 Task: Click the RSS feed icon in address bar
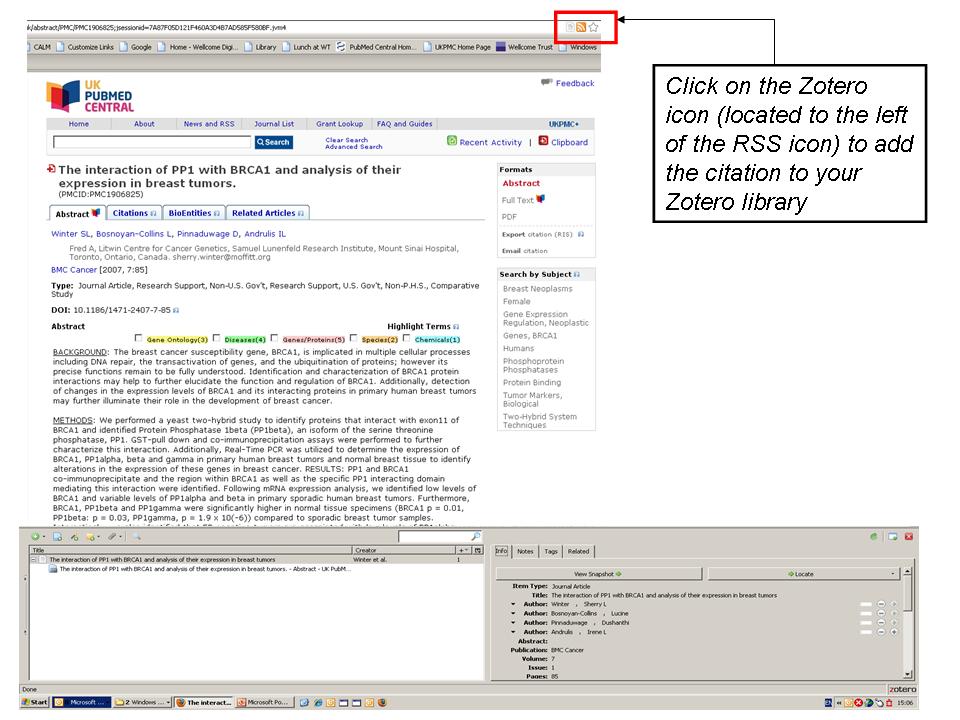coord(581,27)
